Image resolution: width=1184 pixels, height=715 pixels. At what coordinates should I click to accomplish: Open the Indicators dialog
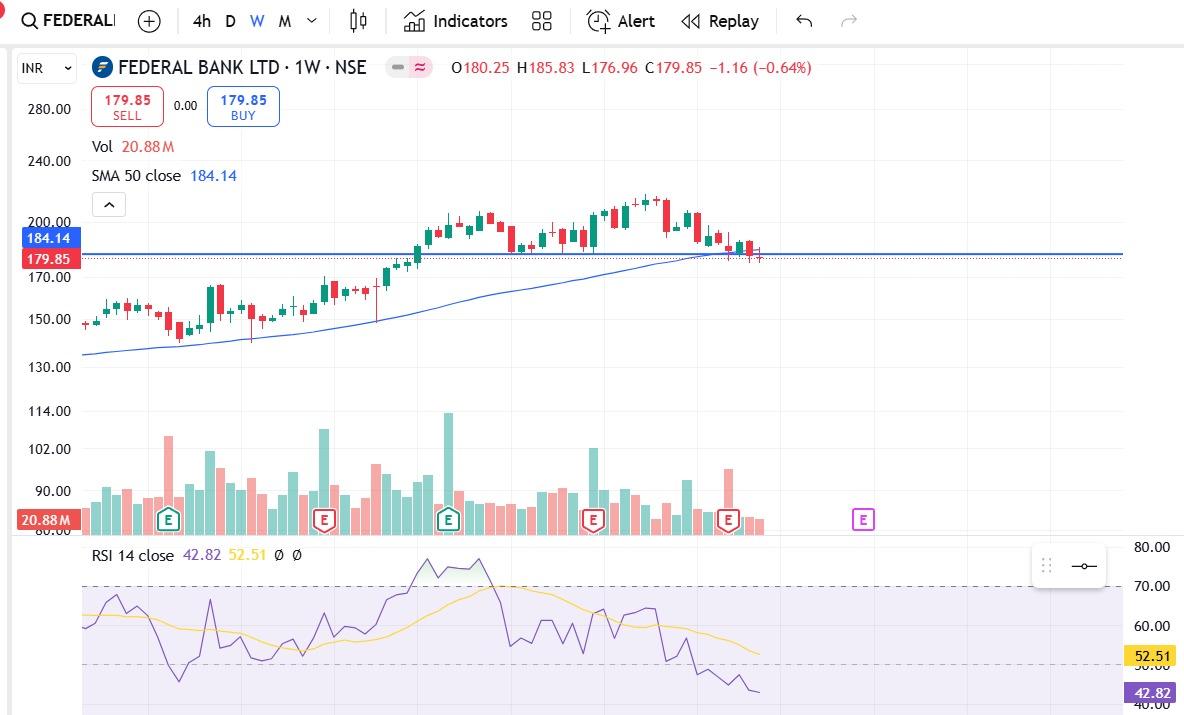point(455,21)
